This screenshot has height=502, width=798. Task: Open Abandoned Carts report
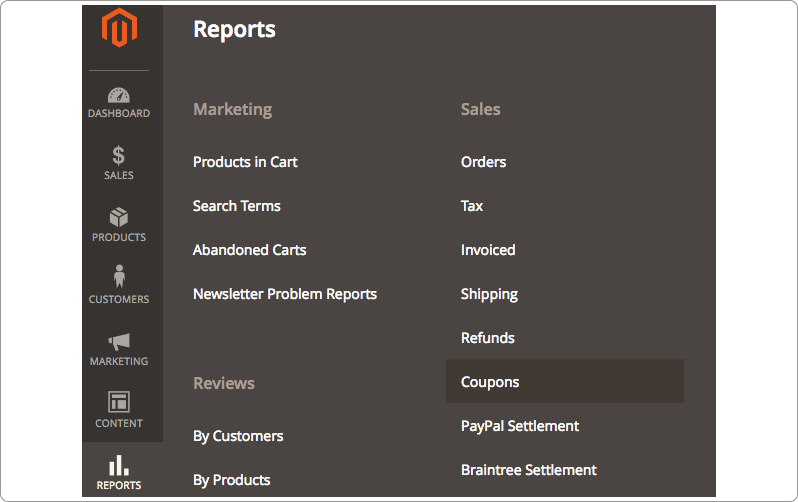point(249,250)
